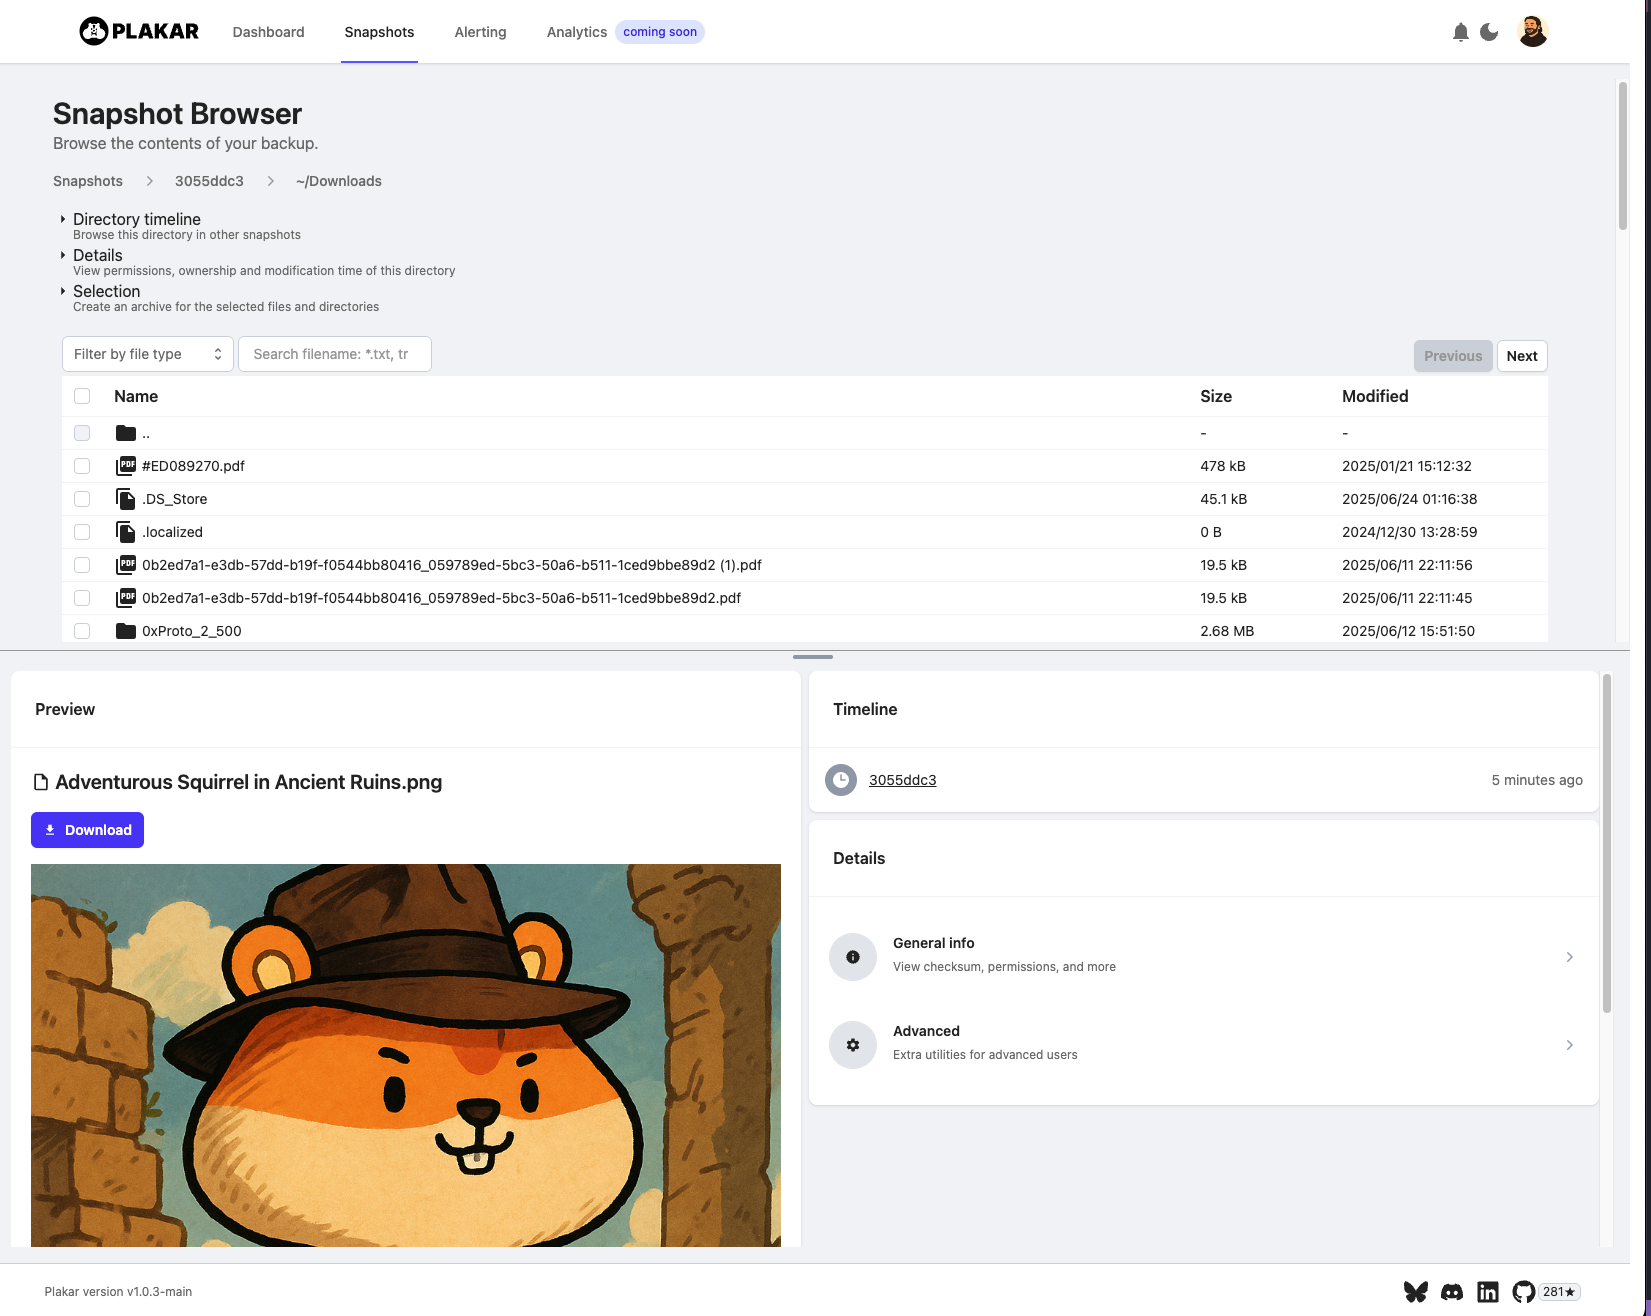Image resolution: width=1651 pixels, height=1316 pixels.
Task: Click the Search filename input field
Action: click(x=334, y=354)
